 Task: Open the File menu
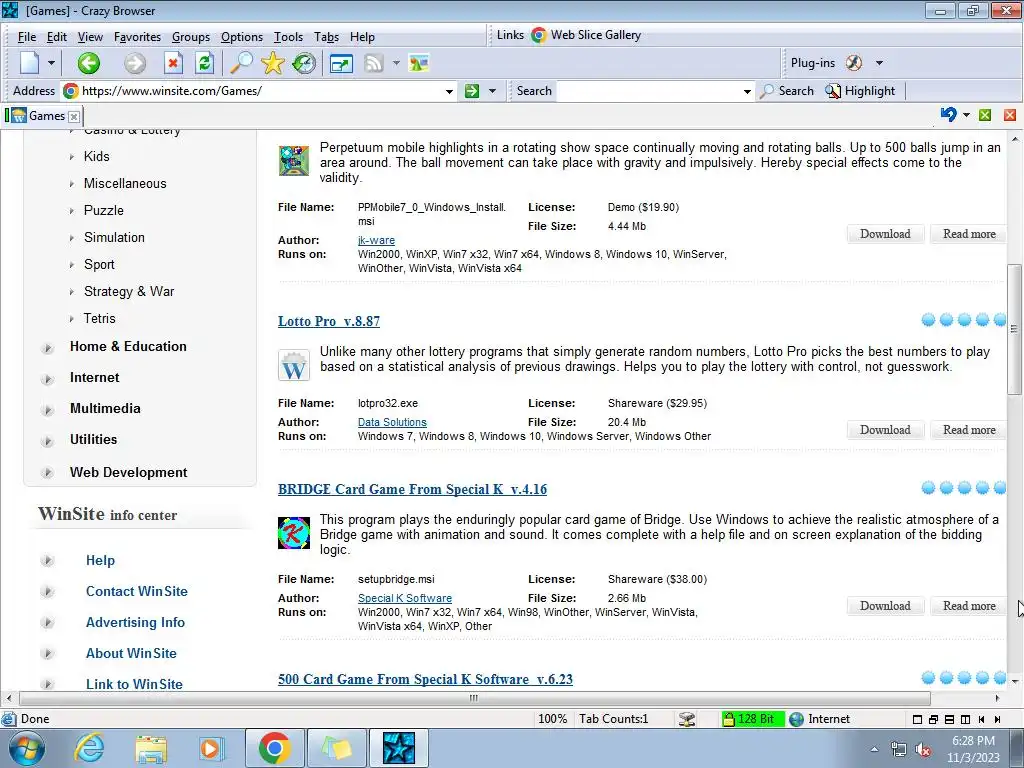coord(27,37)
